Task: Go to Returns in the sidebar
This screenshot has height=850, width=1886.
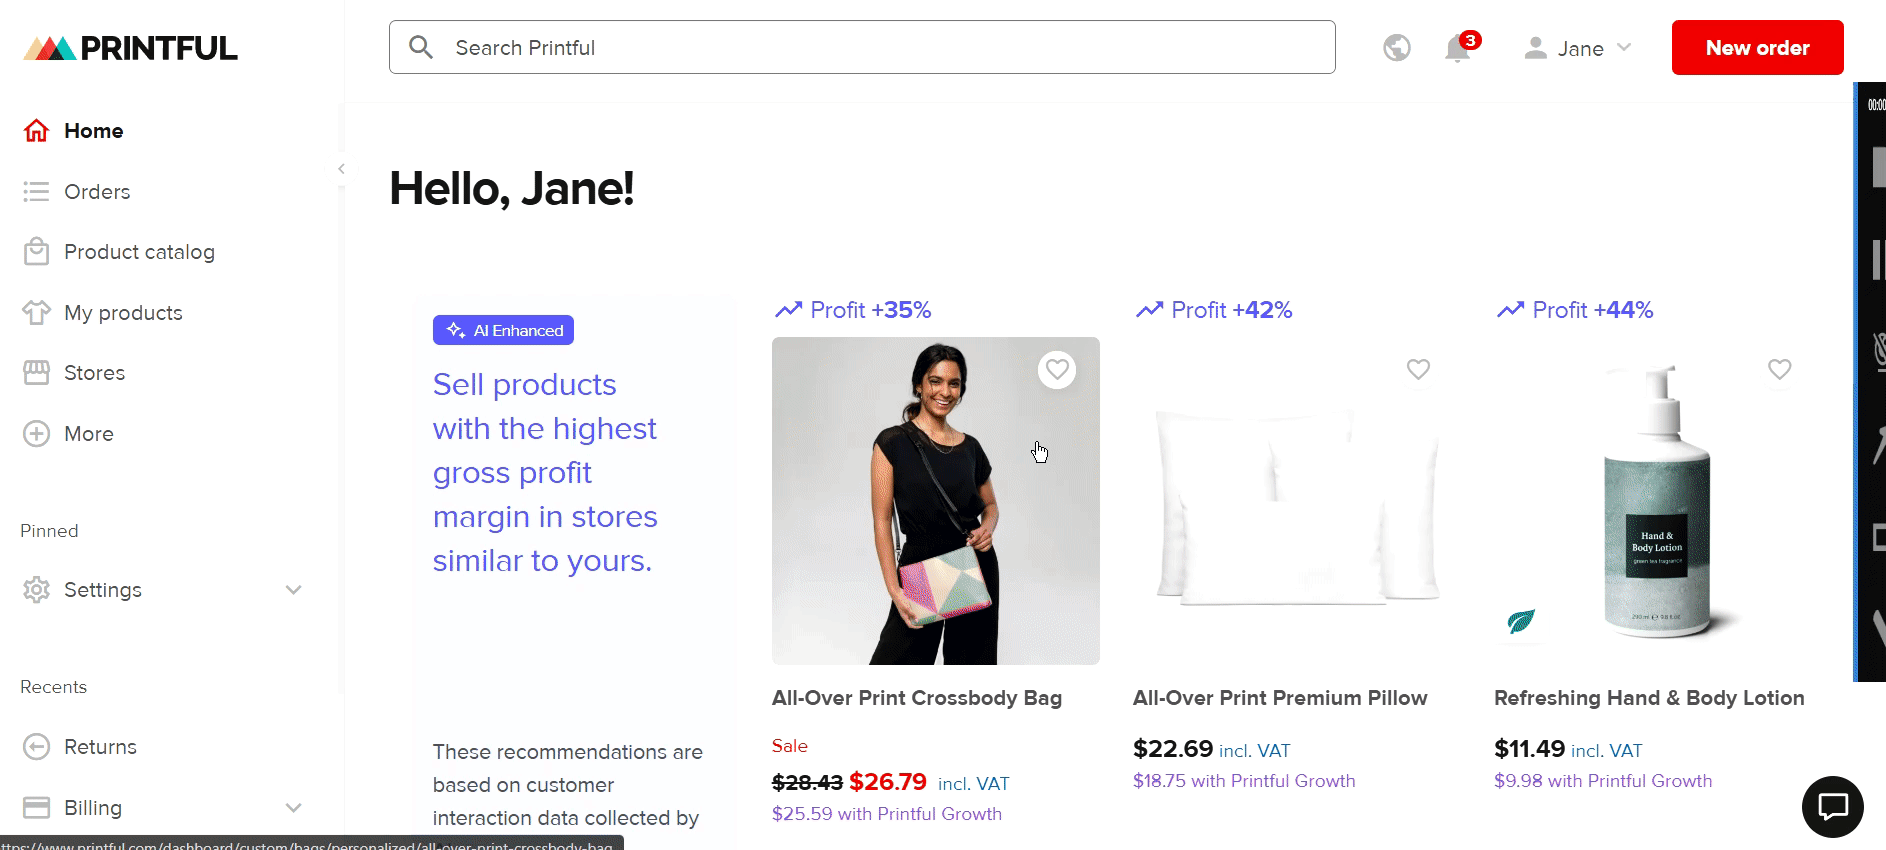Action: tap(100, 746)
